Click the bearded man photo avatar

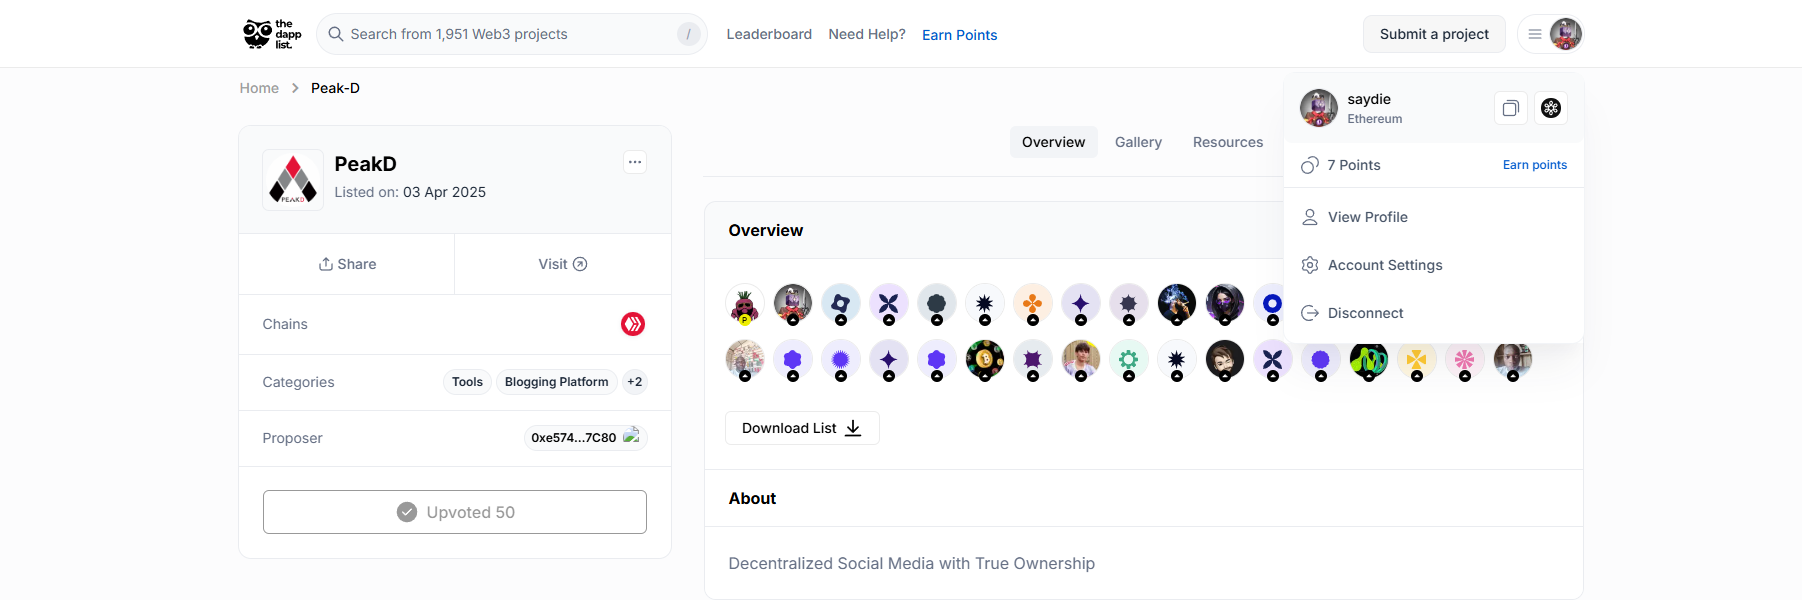(1225, 360)
